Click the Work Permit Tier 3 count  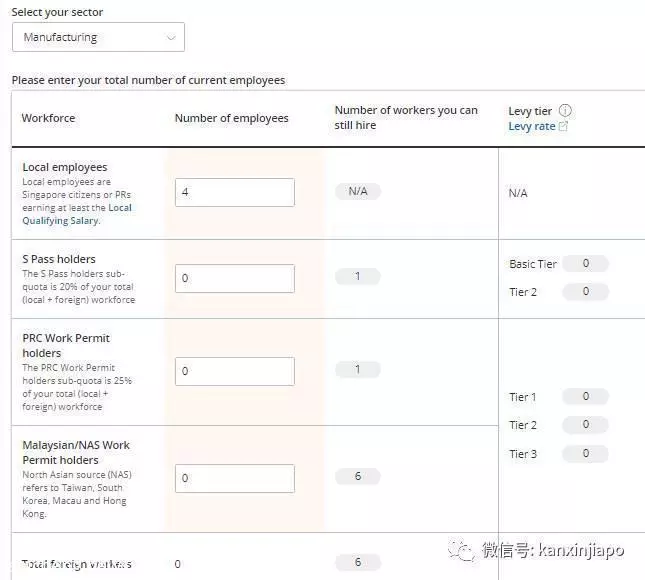pyautogui.click(x=585, y=453)
